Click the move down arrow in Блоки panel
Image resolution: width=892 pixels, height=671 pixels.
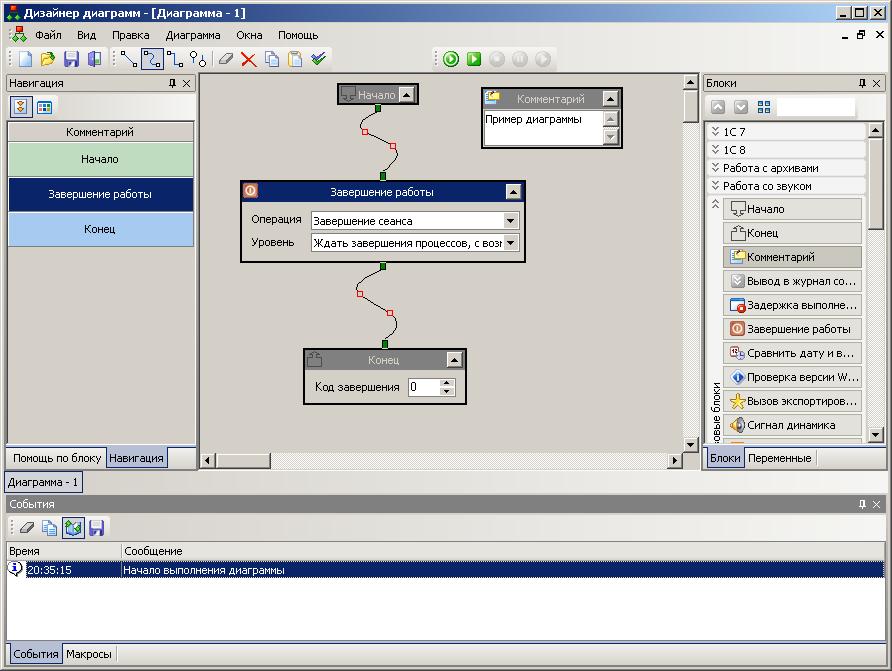coord(741,107)
